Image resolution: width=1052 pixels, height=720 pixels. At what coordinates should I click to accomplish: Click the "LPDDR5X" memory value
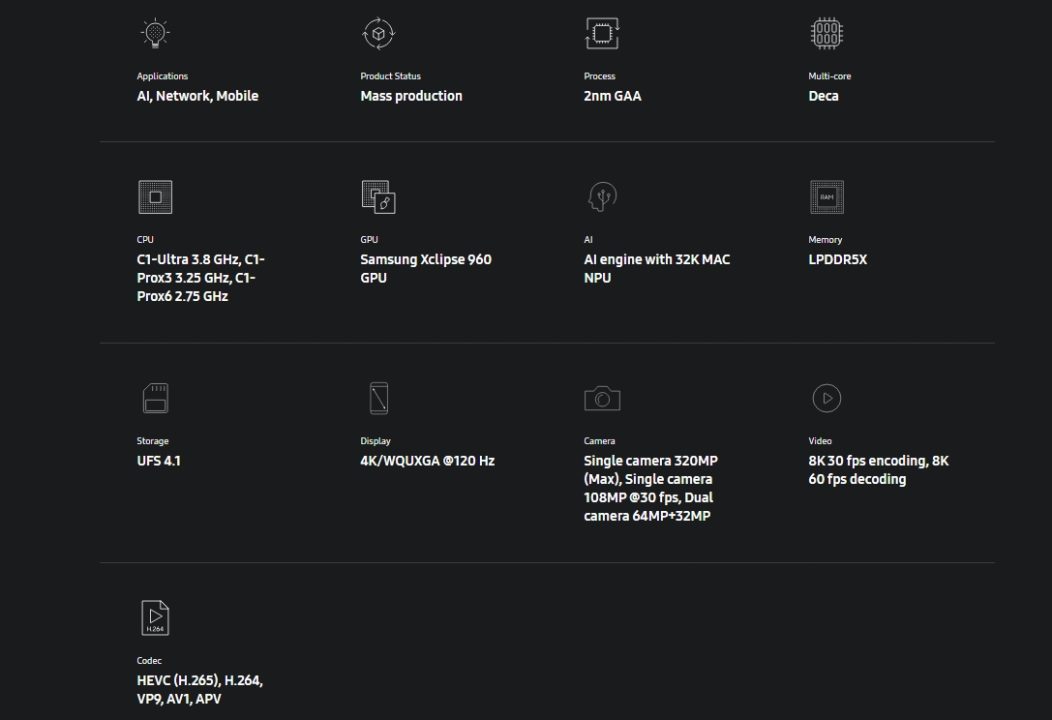pos(838,259)
